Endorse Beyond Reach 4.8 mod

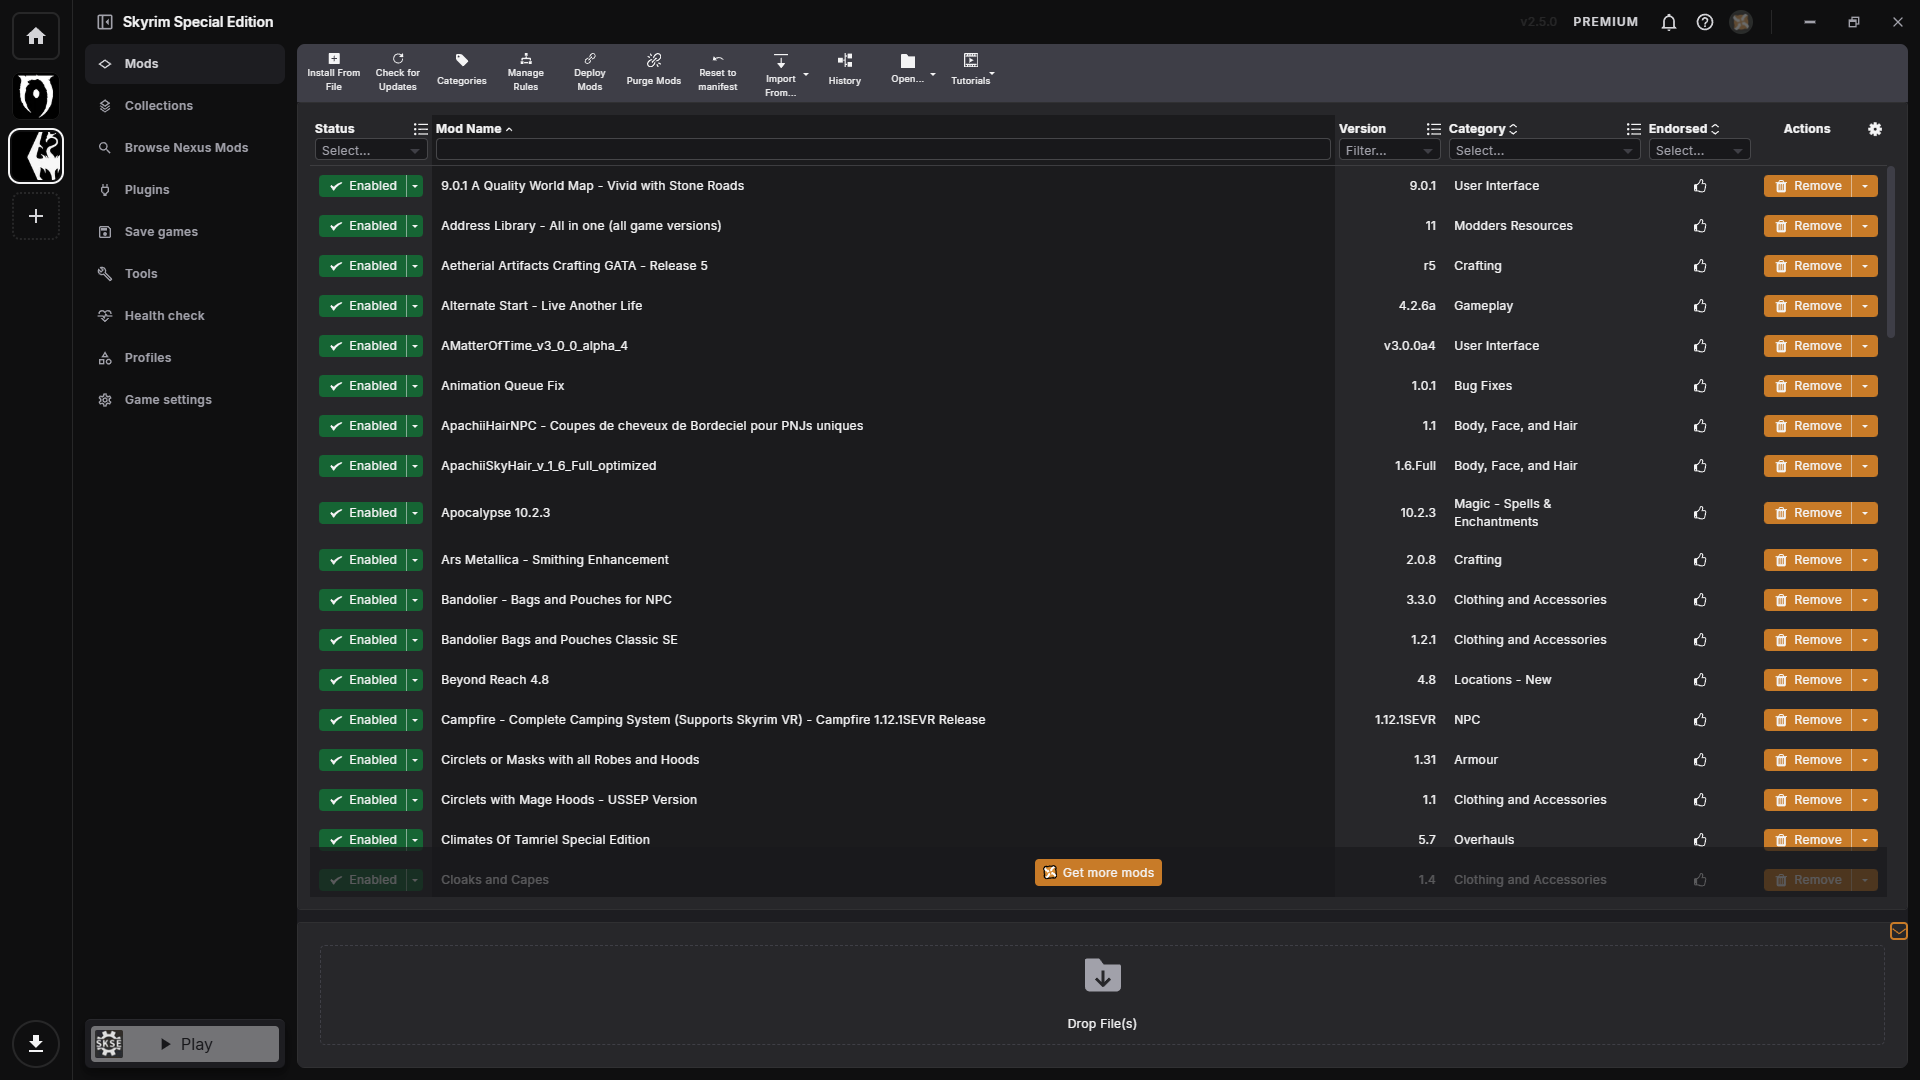(x=1700, y=680)
